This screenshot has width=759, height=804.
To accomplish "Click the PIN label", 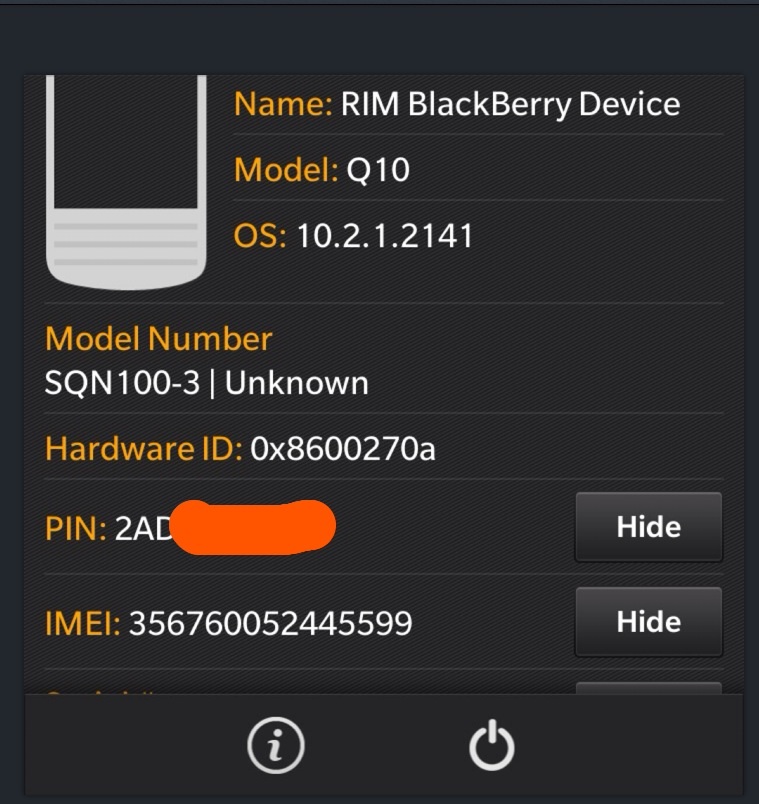I will tap(76, 528).
